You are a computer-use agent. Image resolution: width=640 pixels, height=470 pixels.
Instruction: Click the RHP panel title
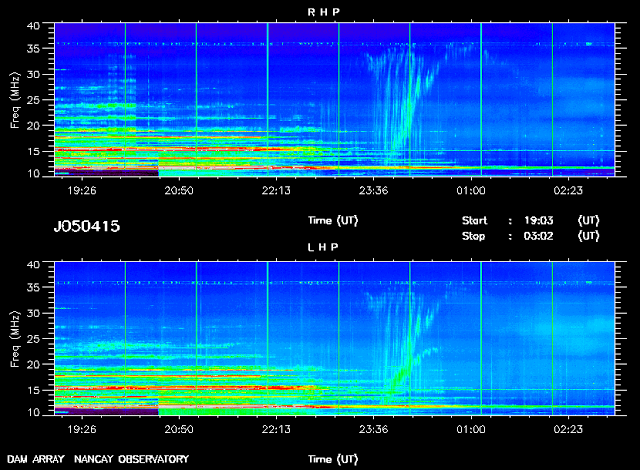point(324,12)
